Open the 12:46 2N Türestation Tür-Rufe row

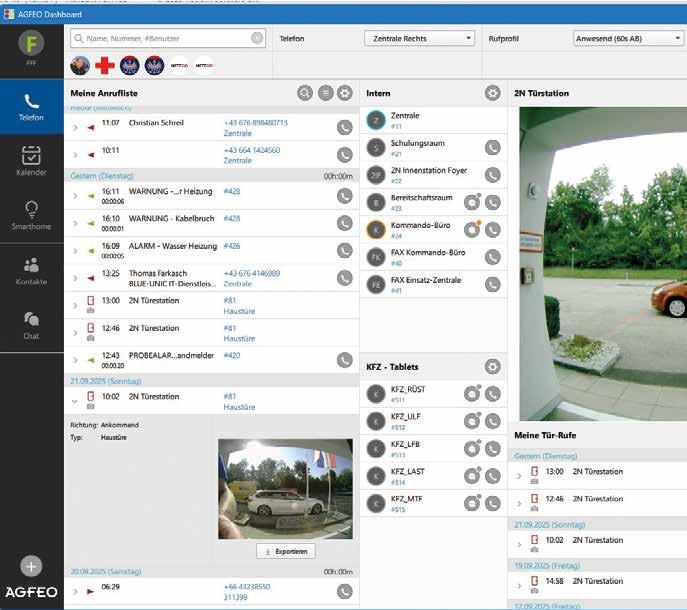[x=598, y=503]
